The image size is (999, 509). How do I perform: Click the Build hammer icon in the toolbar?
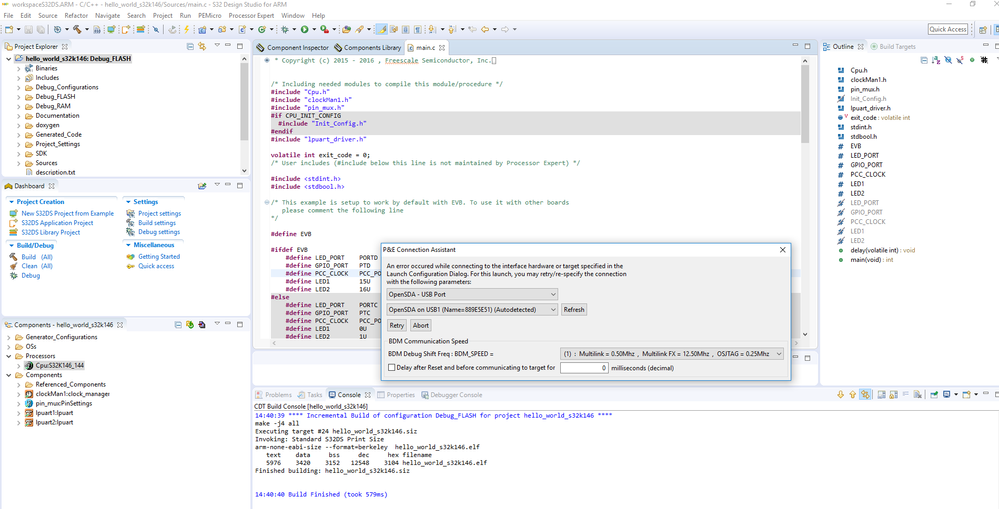tap(76, 30)
